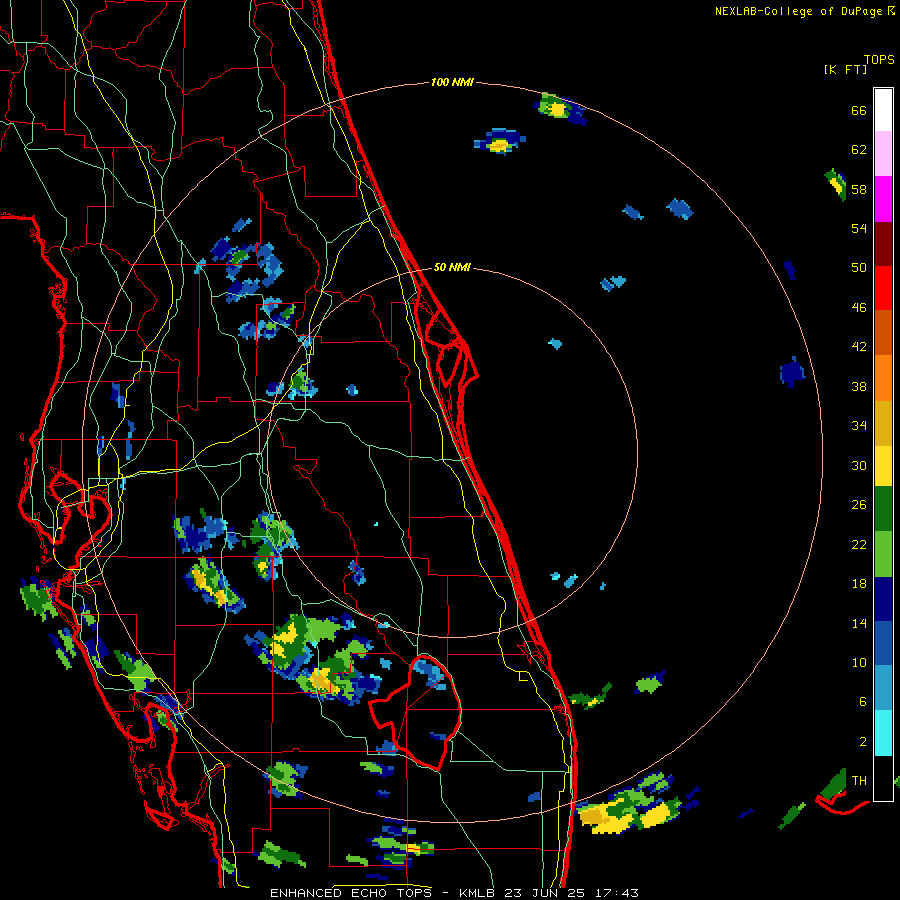Click the 18 legend value label

pos(859,584)
